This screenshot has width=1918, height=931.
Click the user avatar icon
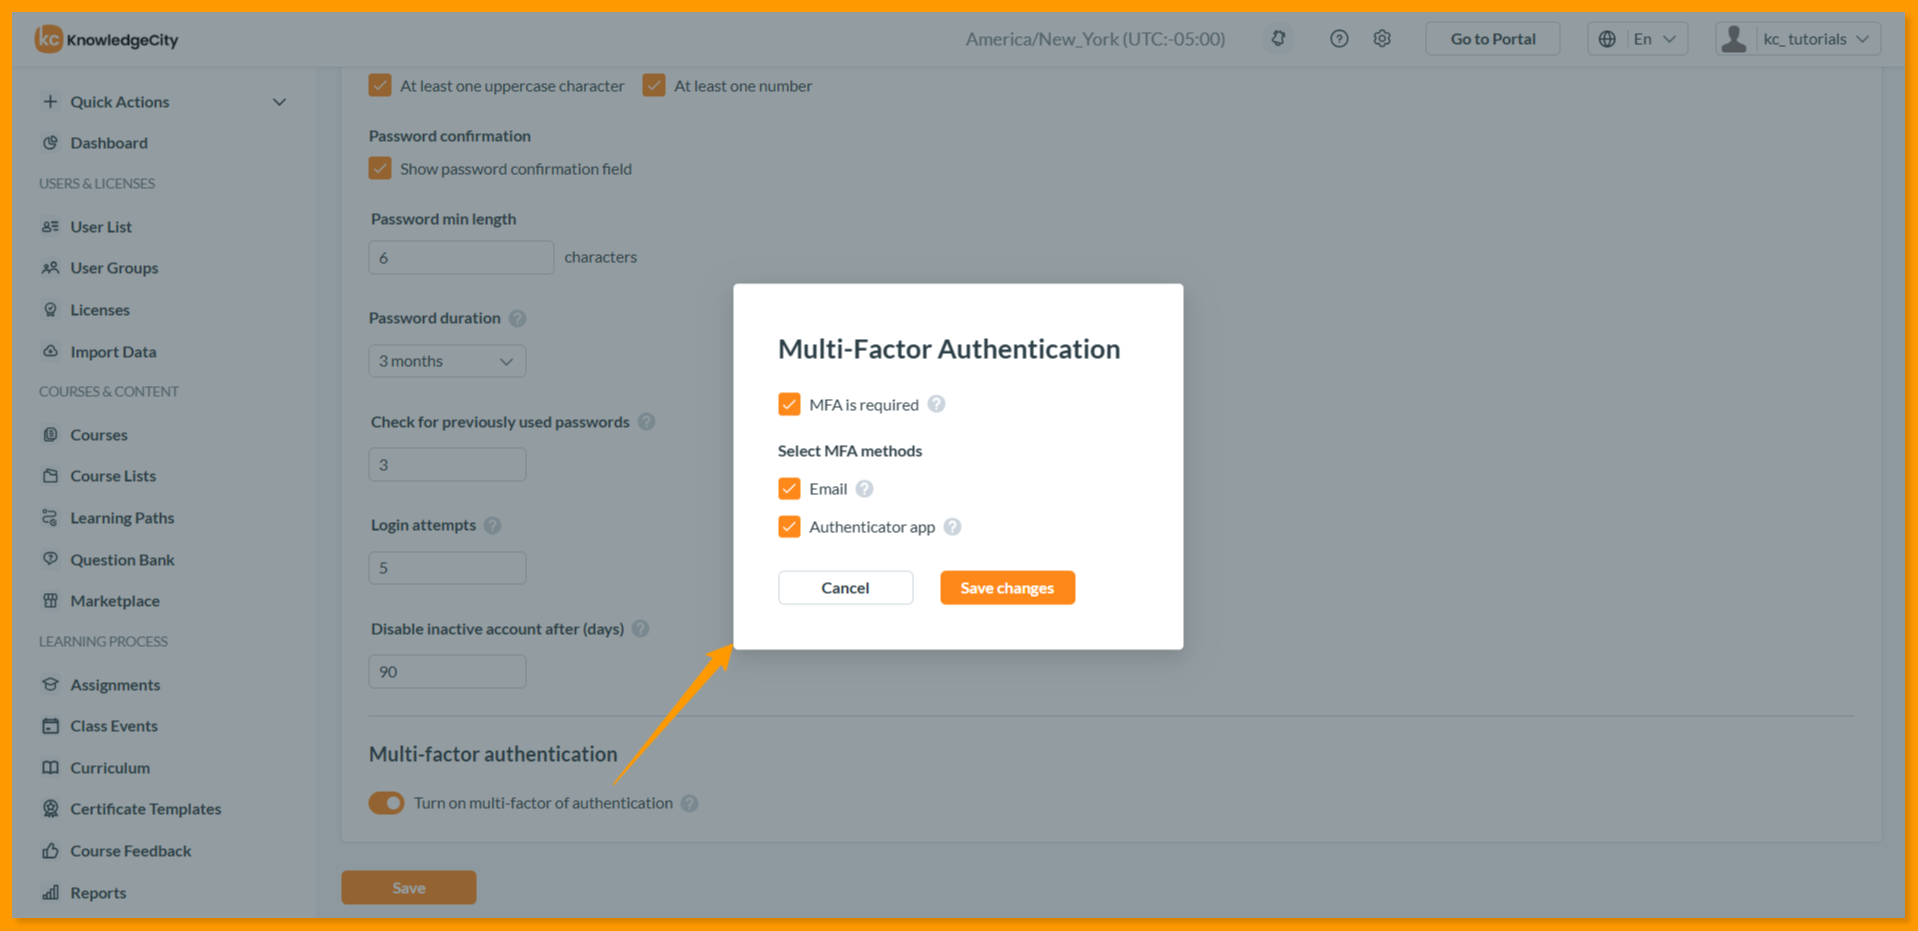point(1734,39)
